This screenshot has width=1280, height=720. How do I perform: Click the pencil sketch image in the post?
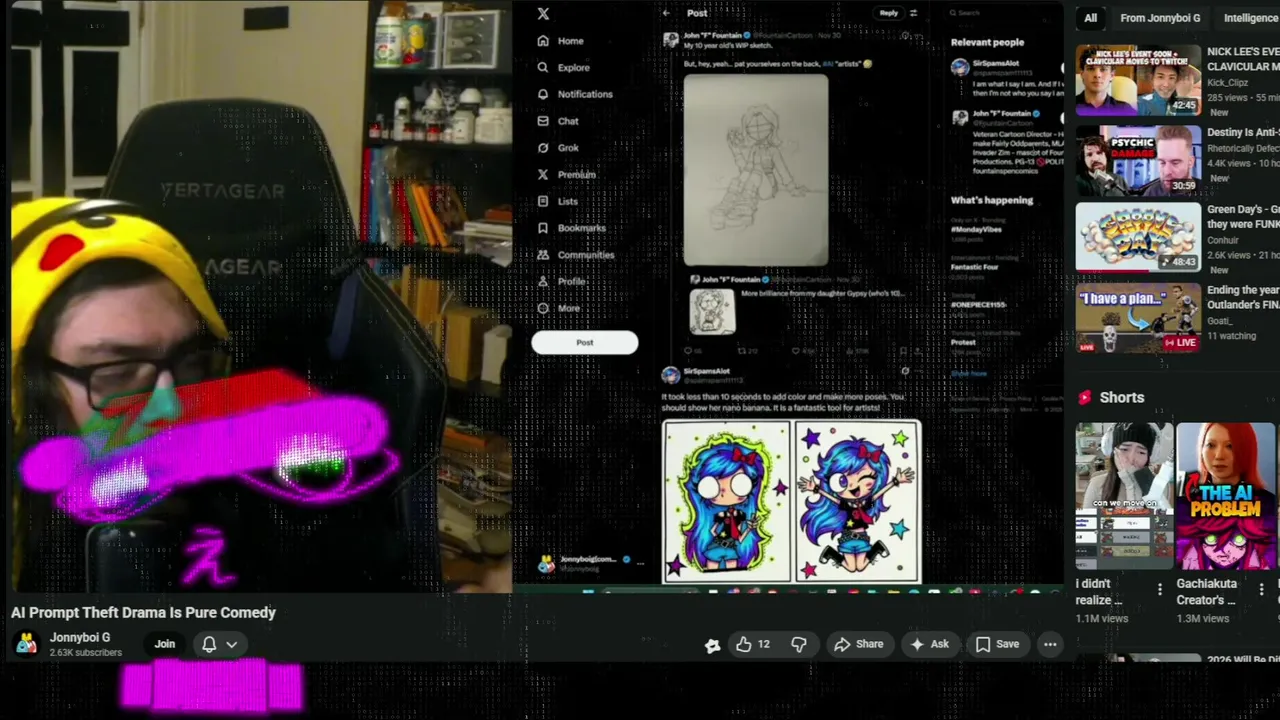[x=756, y=170]
